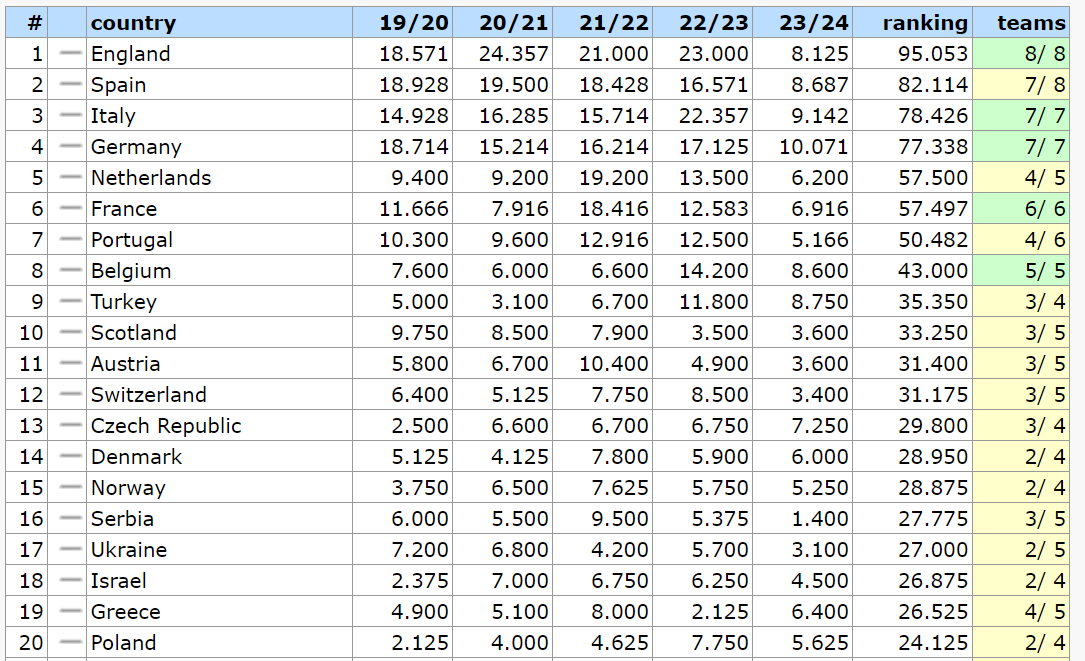Click the 'country' column header
Screen dimensions: 1085x661
133,23
